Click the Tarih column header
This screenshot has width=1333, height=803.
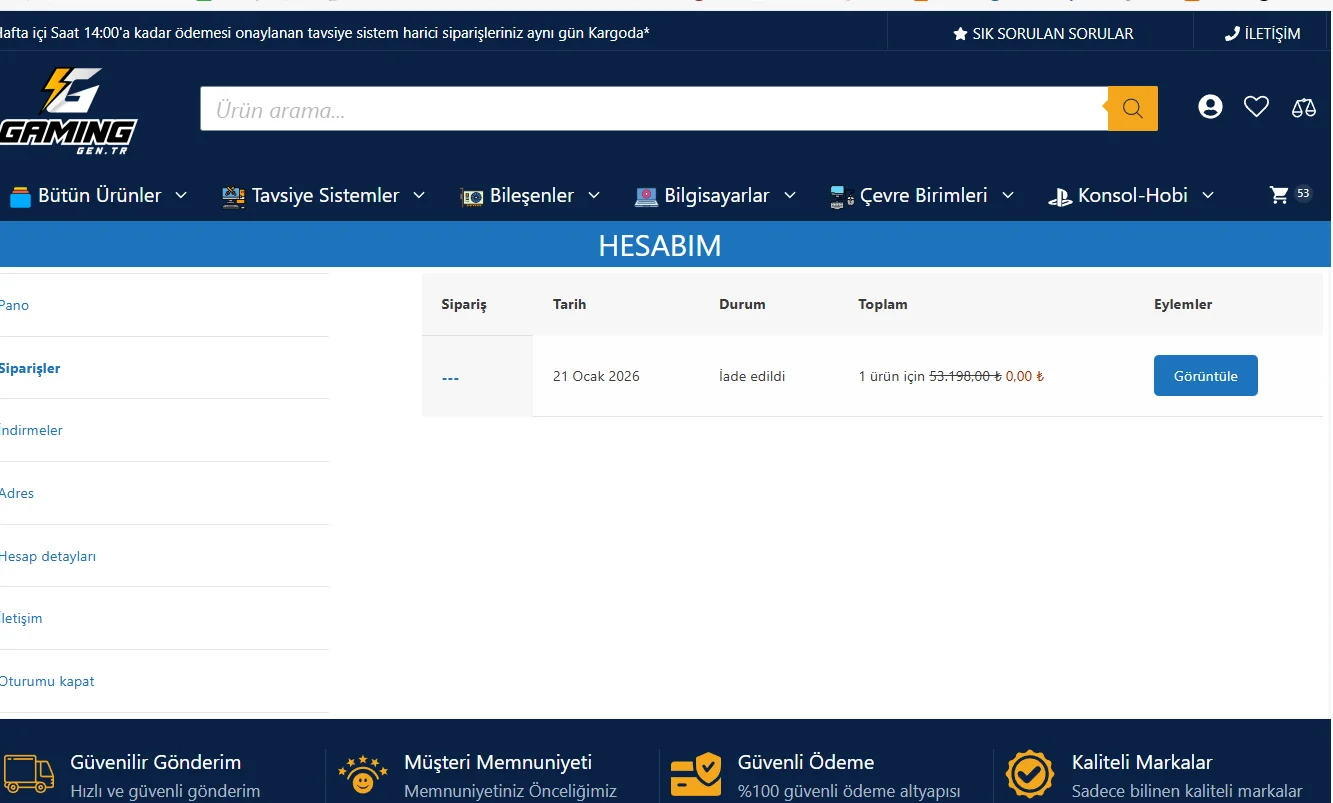[x=570, y=304]
